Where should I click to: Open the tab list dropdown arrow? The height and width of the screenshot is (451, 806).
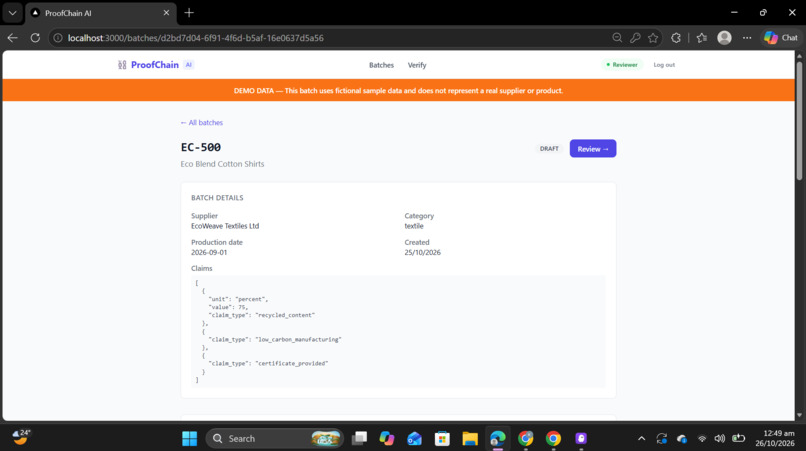(12, 13)
